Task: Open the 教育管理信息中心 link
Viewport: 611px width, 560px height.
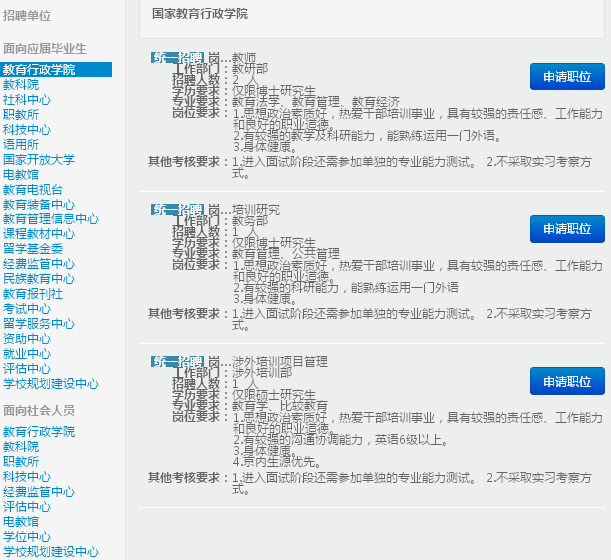Action: [51, 219]
